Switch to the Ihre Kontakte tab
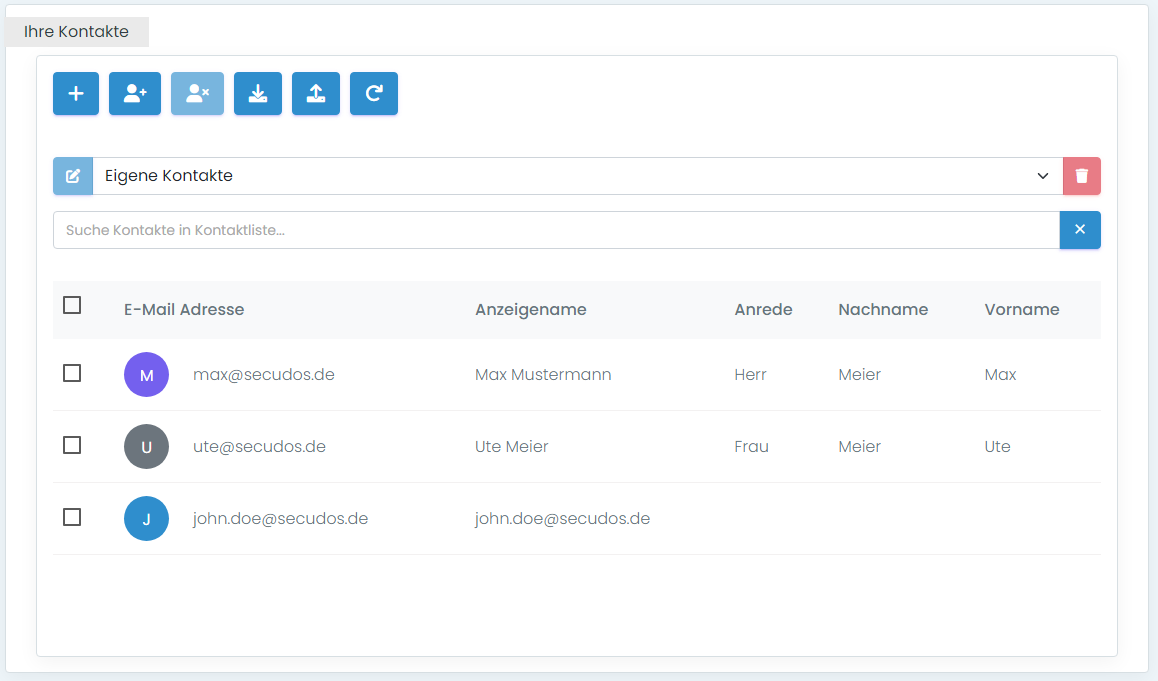Viewport: 1158px width, 681px height. click(x=77, y=31)
